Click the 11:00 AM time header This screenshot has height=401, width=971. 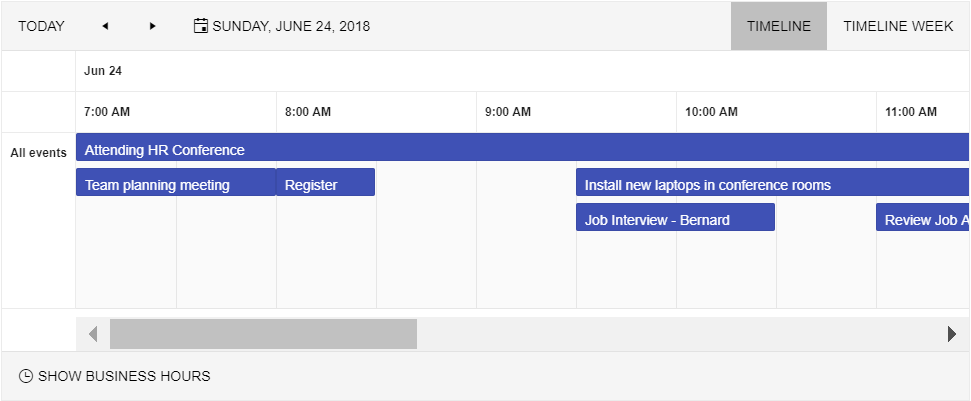pyautogui.click(x=923, y=112)
